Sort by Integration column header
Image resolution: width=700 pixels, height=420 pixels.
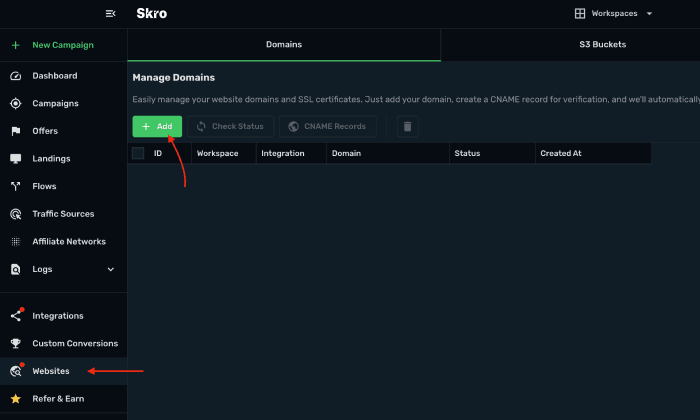coord(283,154)
